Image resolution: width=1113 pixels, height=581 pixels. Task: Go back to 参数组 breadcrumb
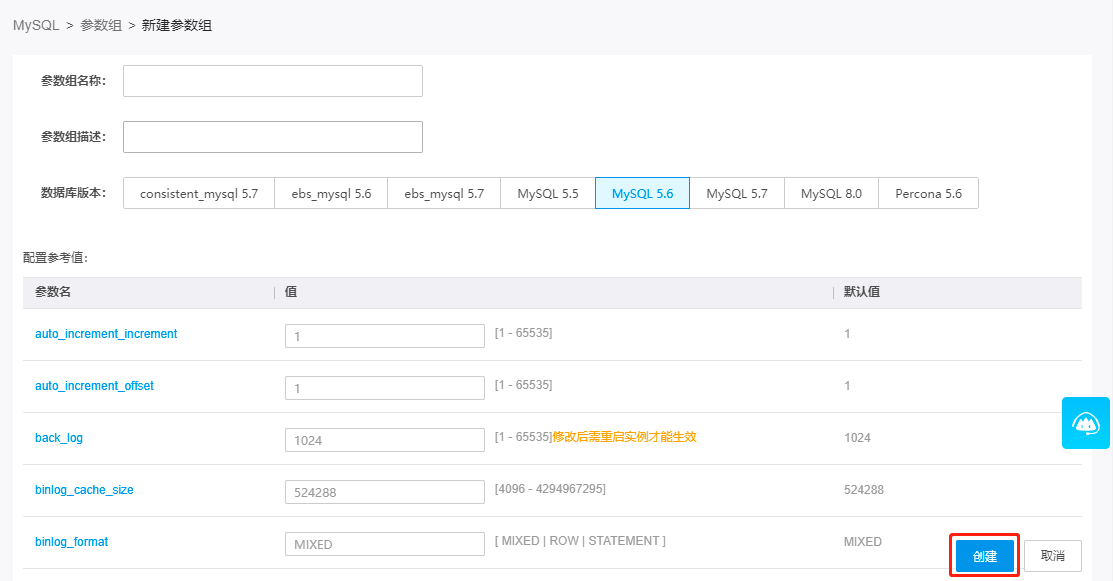click(100, 25)
